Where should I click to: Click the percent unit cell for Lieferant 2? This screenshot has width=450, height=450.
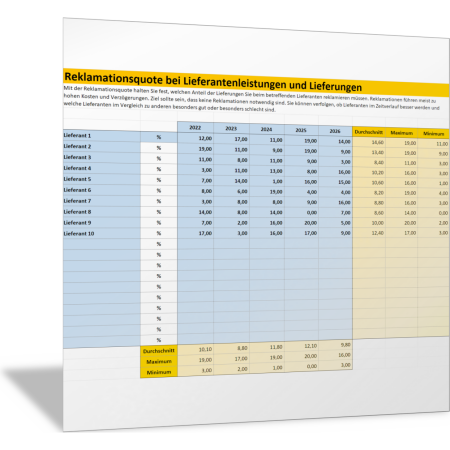tap(159, 148)
